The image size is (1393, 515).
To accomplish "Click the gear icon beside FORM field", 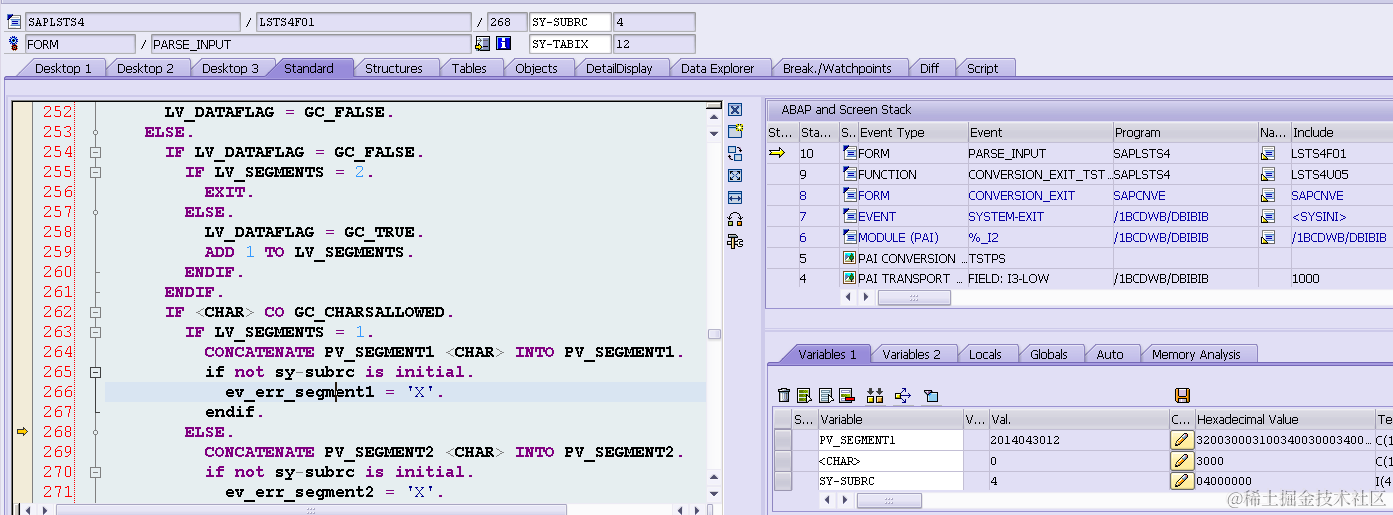I will [x=14, y=43].
